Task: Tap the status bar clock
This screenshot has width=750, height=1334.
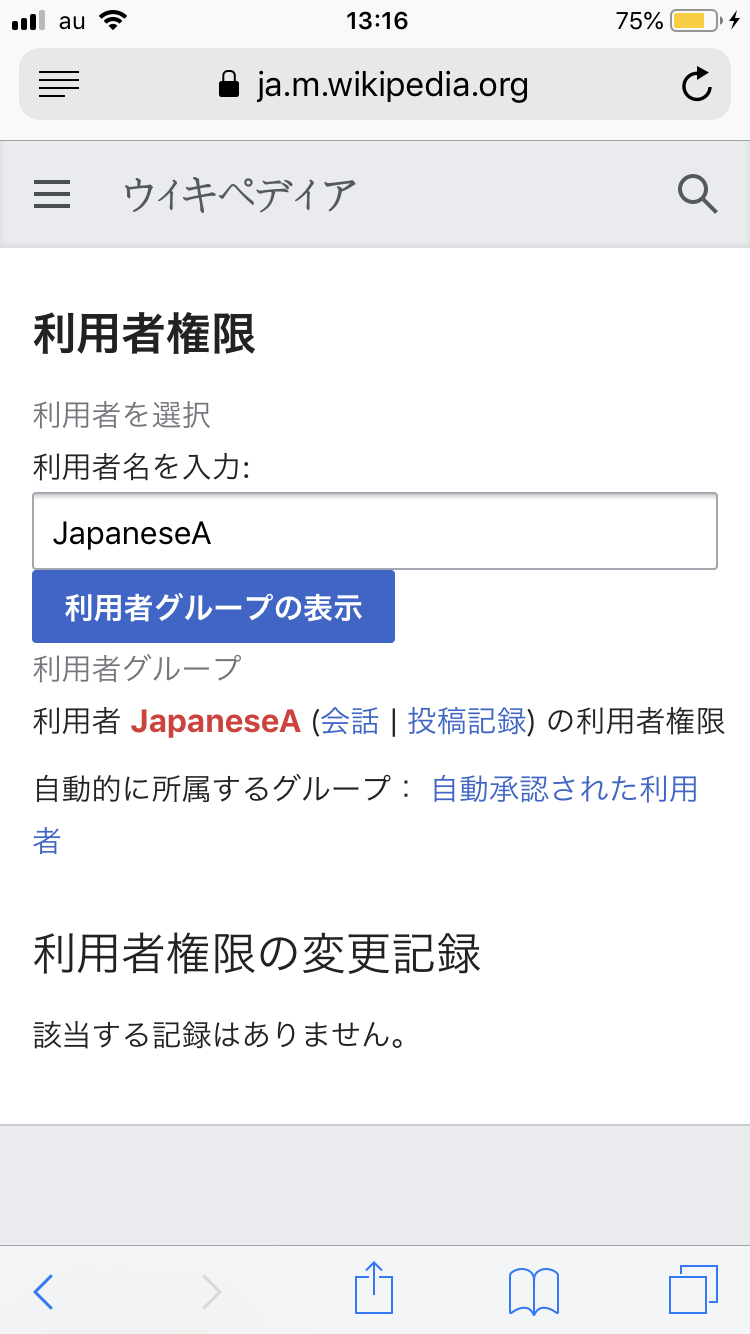Action: point(376,21)
